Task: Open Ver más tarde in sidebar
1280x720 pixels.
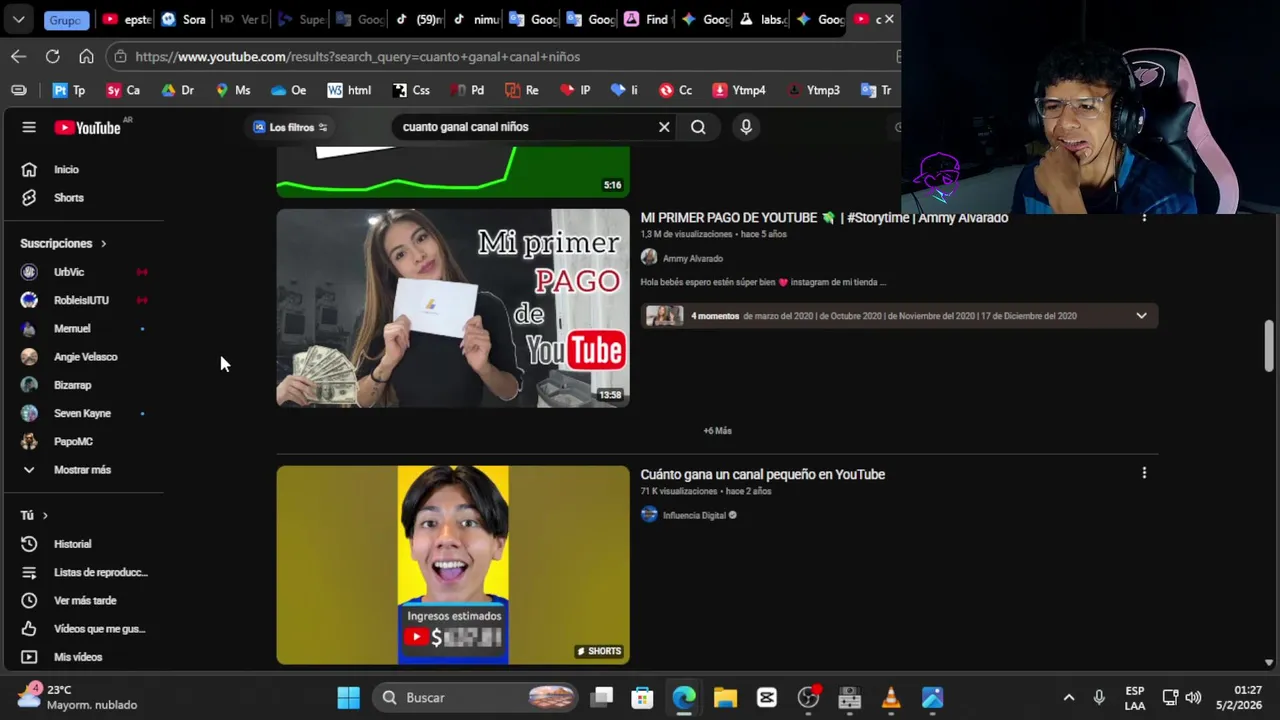Action: pyautogui.click(x=84, y=600)
